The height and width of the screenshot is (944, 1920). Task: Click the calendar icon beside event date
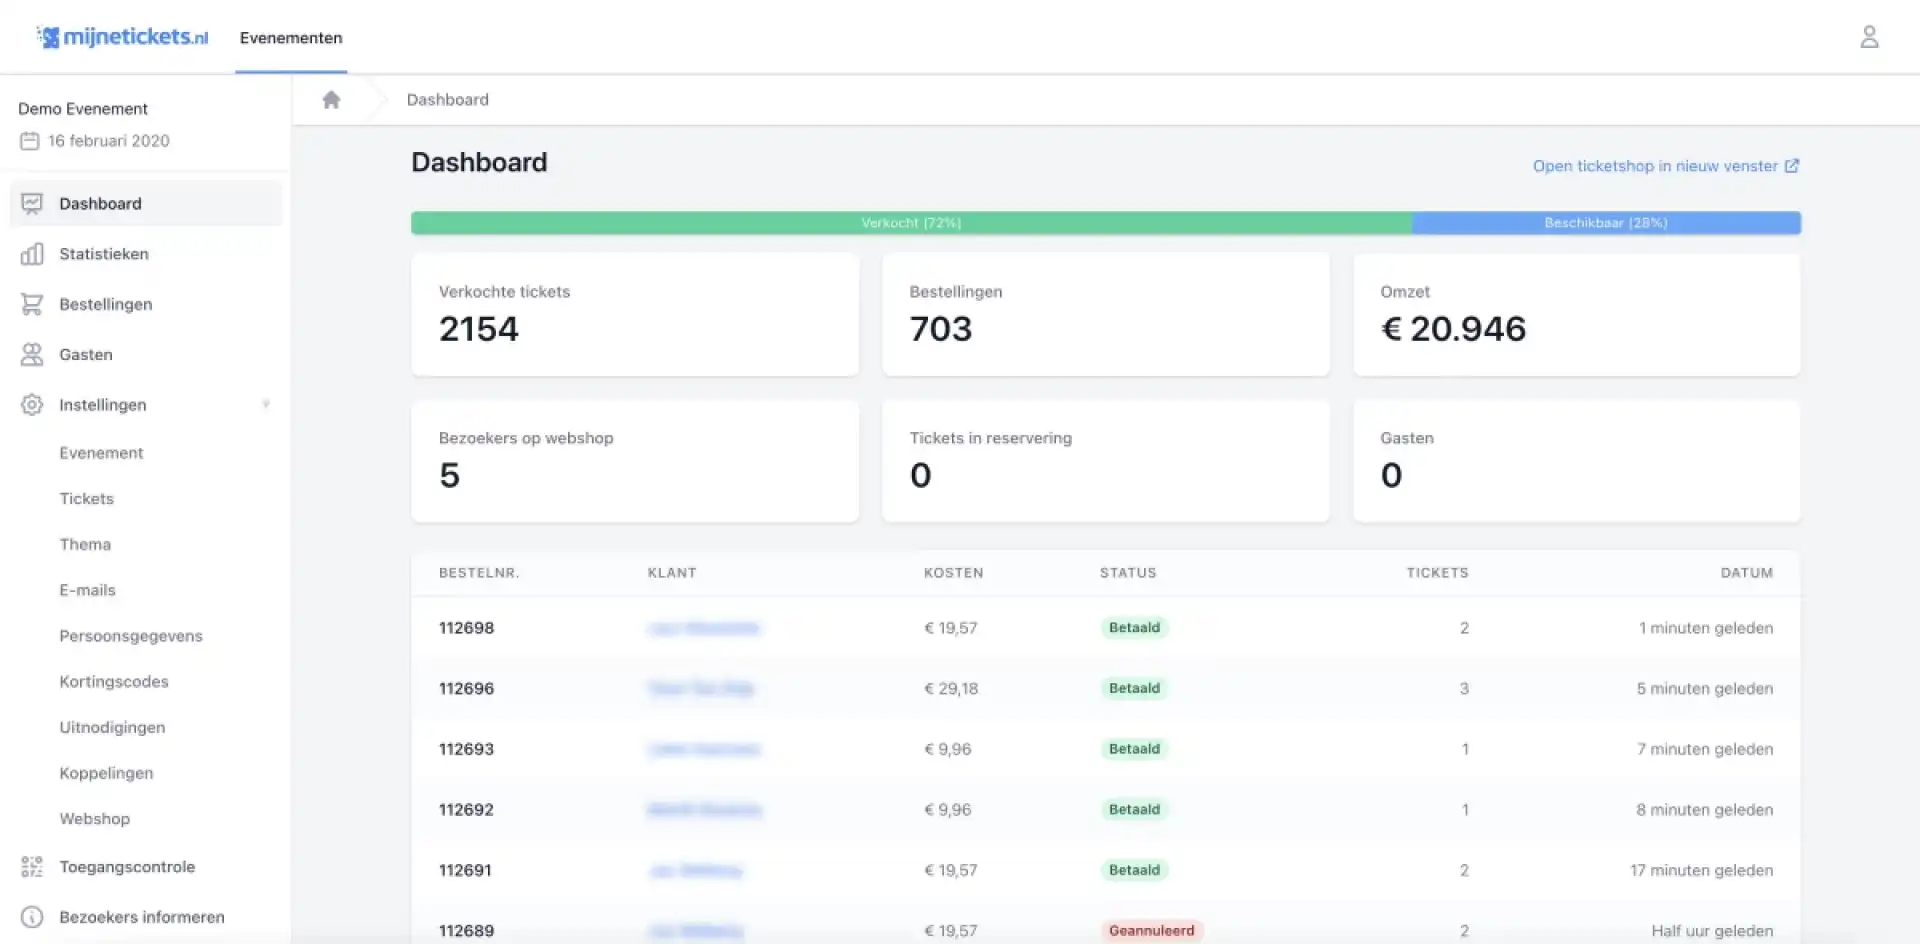[30, 141]
